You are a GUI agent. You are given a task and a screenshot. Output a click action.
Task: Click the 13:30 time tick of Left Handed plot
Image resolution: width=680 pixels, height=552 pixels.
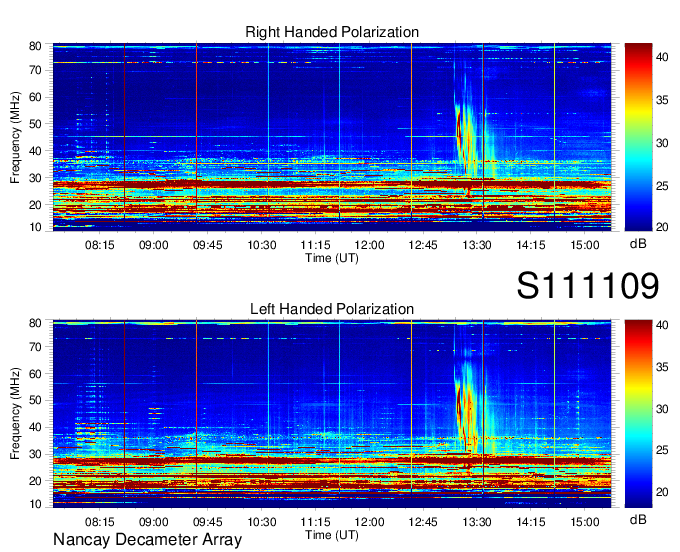(x=477, y=522)
